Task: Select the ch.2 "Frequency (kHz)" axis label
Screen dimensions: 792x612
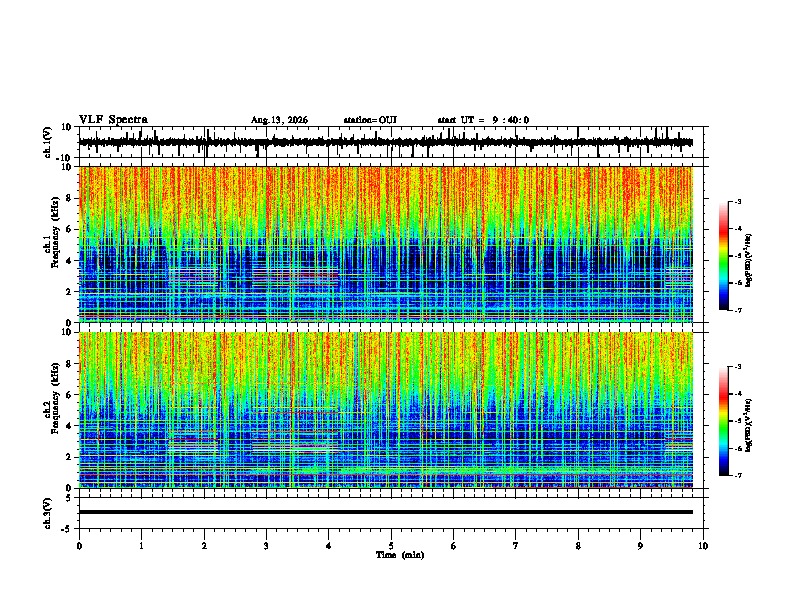Action: coord(56,398)
